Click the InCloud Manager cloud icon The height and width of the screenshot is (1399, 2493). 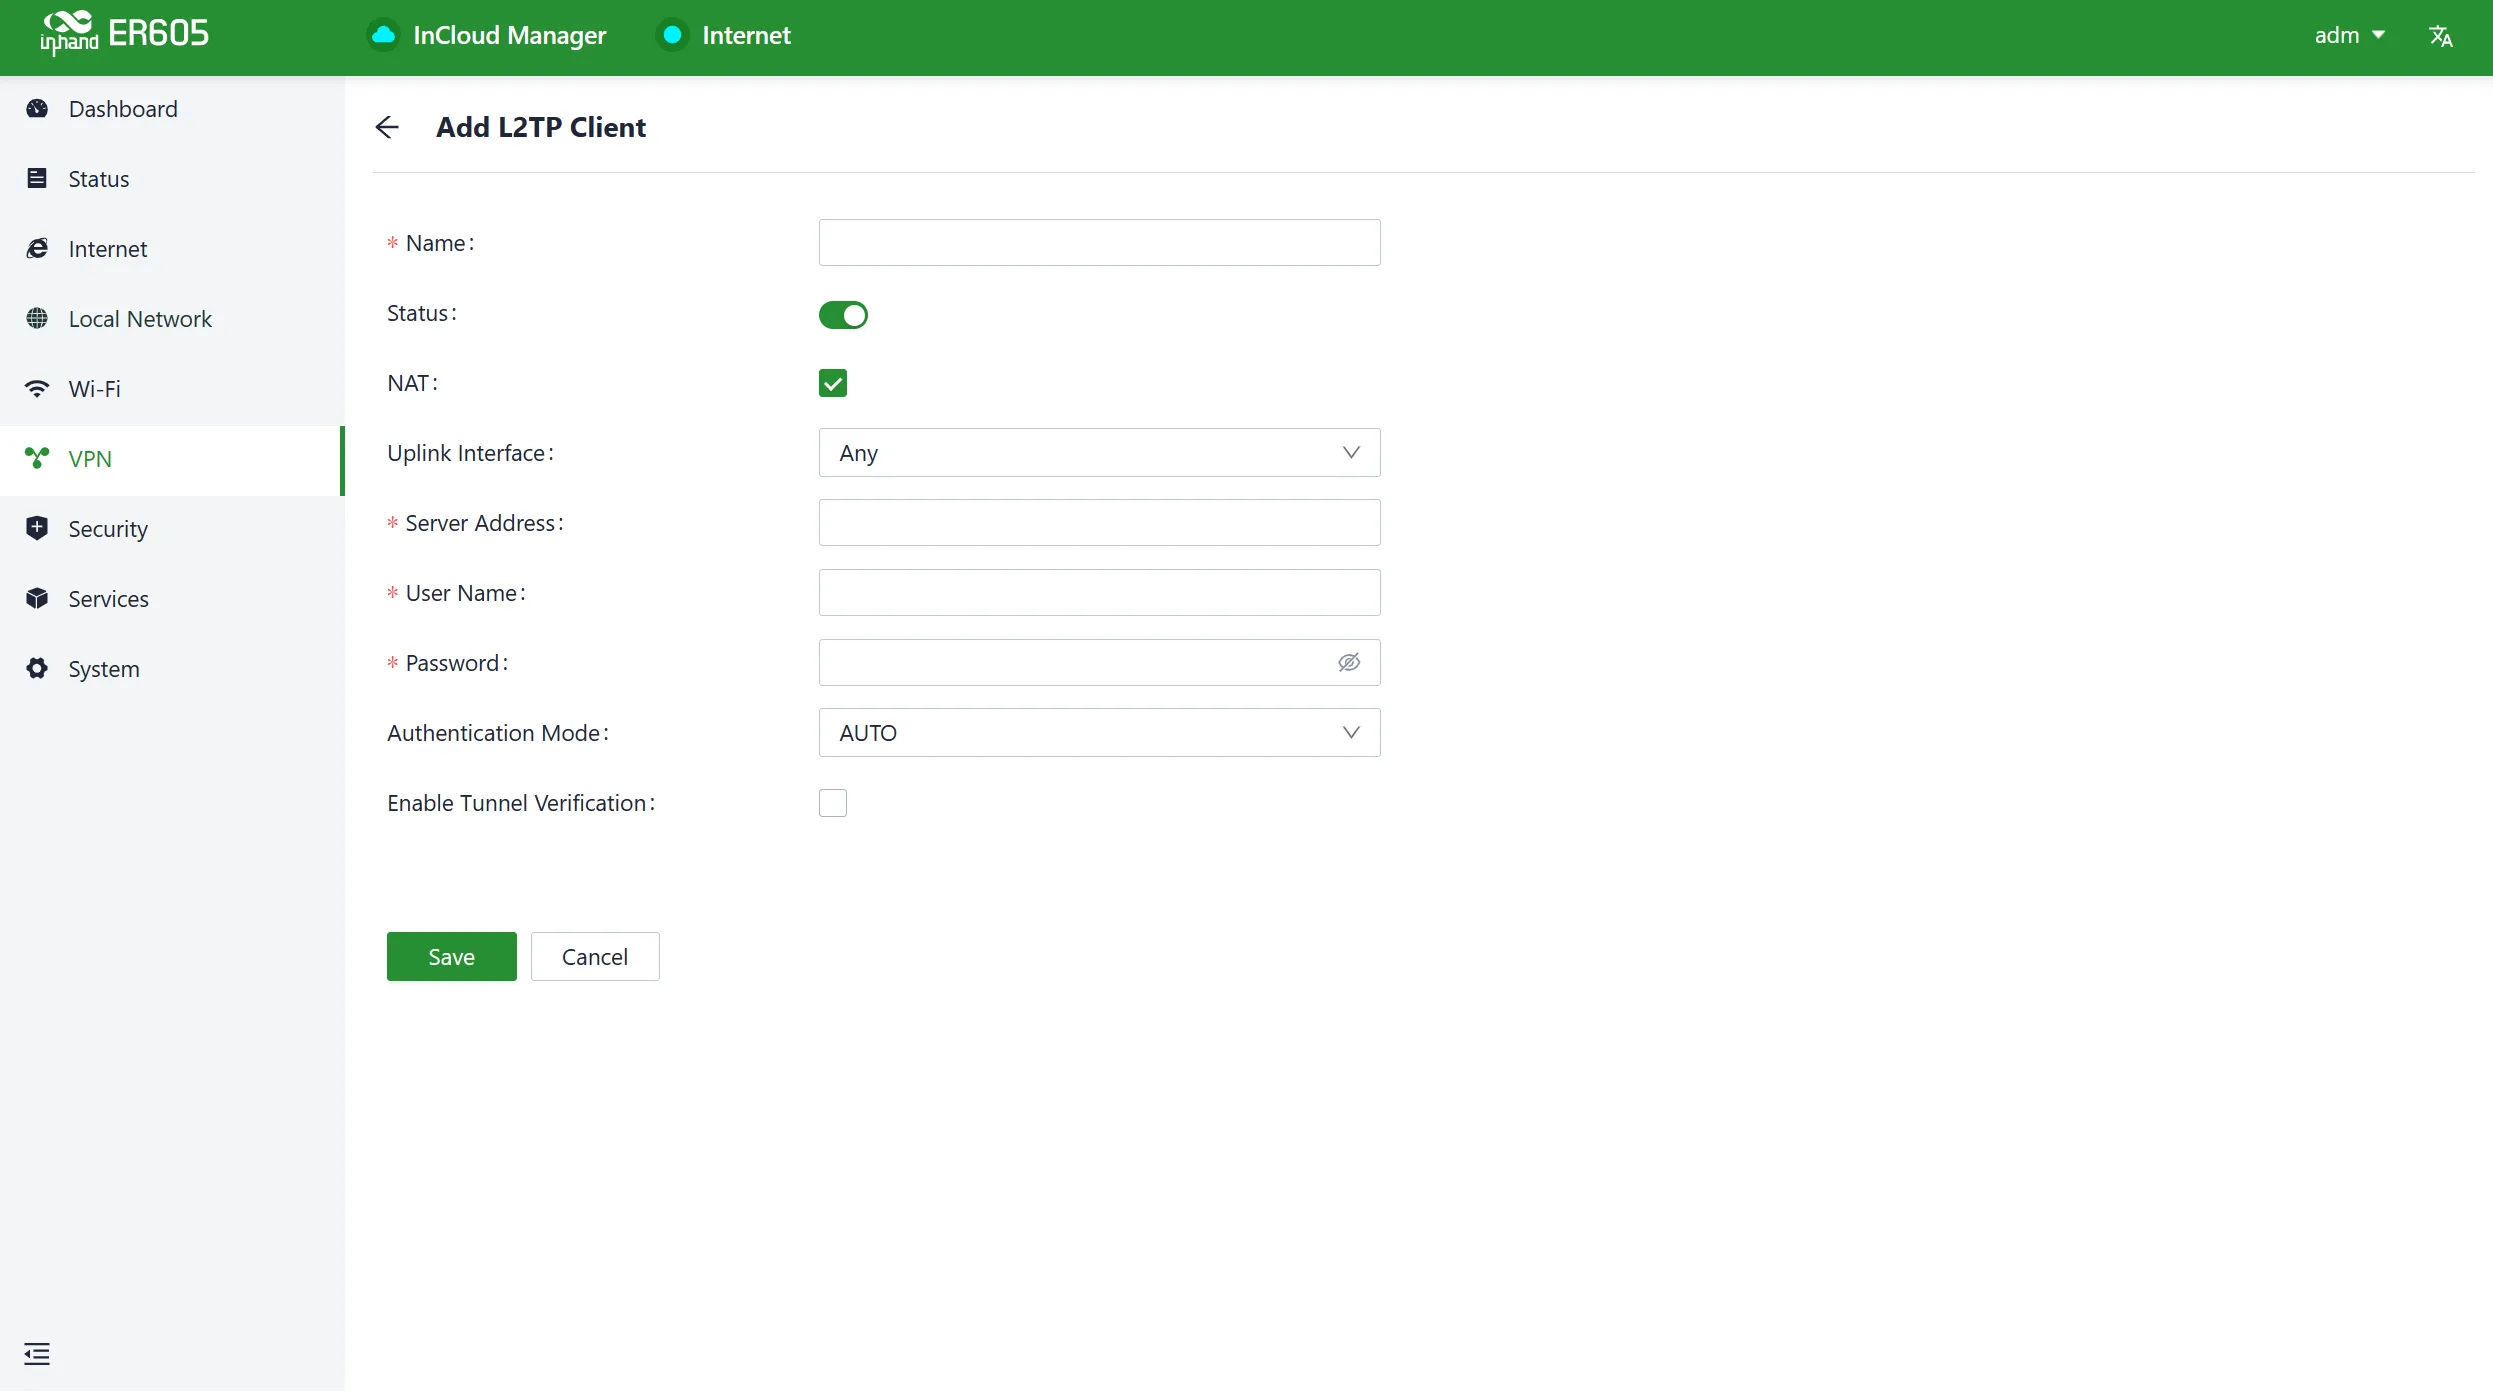pyautogui.click(x=383, y=36)
